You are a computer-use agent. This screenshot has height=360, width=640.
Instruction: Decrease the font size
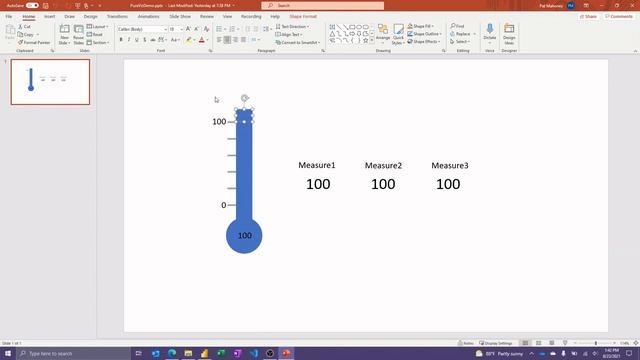tap(196, 29)
